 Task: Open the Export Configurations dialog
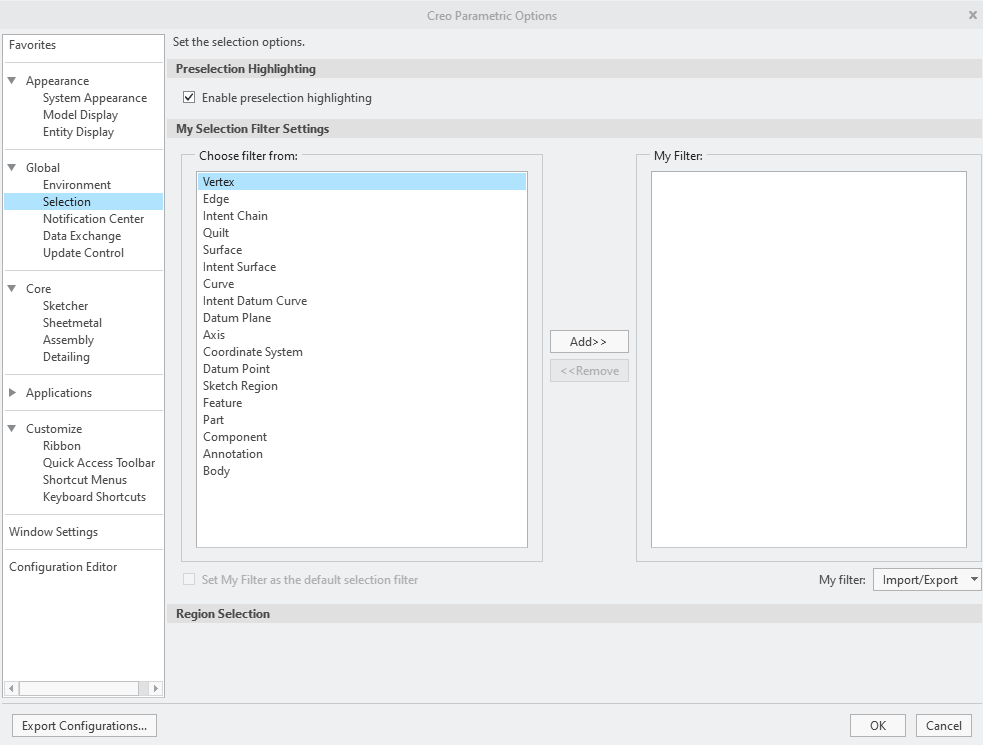[84, 725]
